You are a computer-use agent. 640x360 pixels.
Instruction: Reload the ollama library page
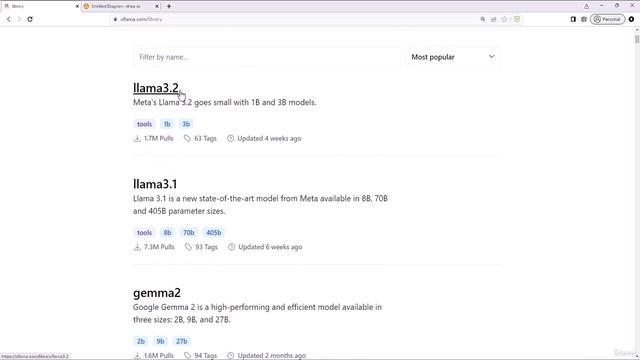pyautogui.click(x=30, y=19)
